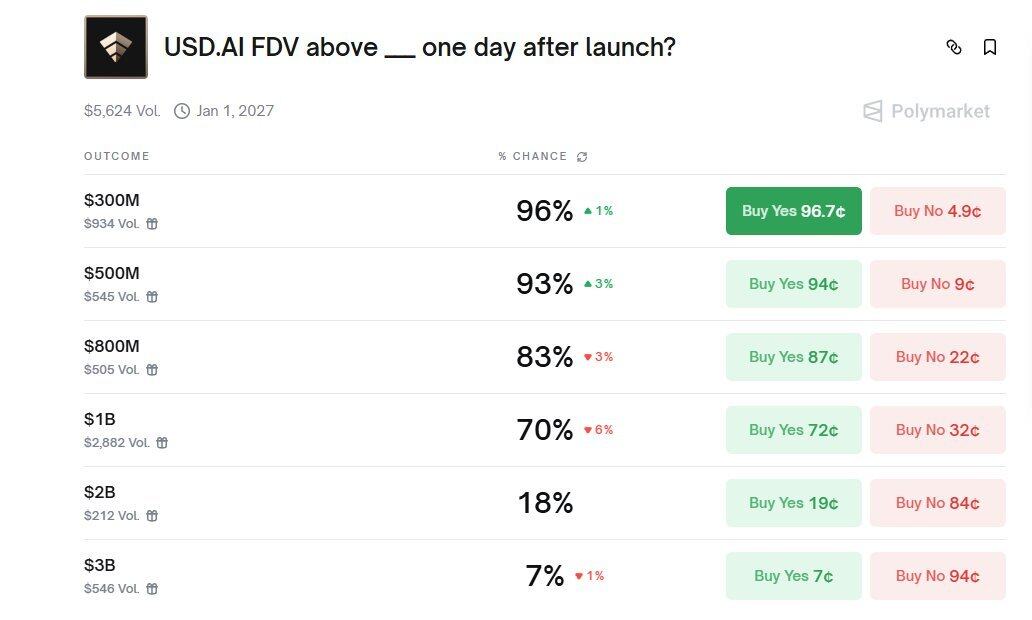Click the gift icon under $3B
Screen dimensions: 1032x620
point(152,589)
